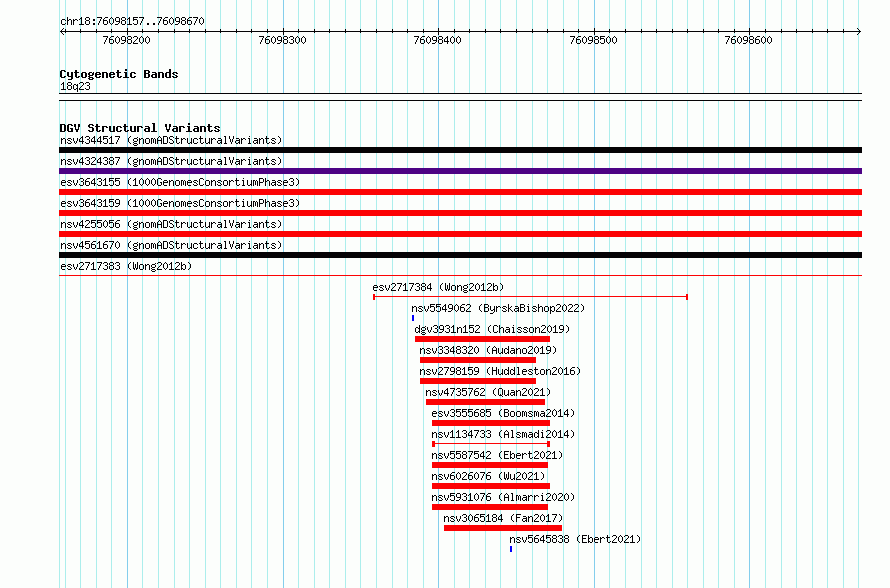Click the purple nsv4324387 variant bar

pos(460,171)
